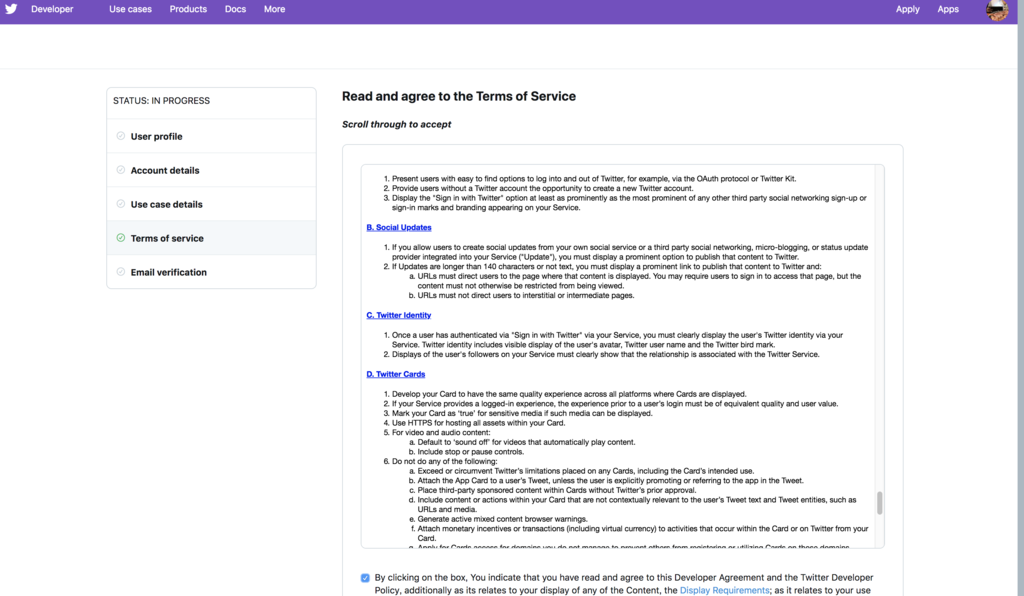The width and height of the screenshot is (1024, 596).
Task: Select the User profile step
Action: (x=212, y=136)
